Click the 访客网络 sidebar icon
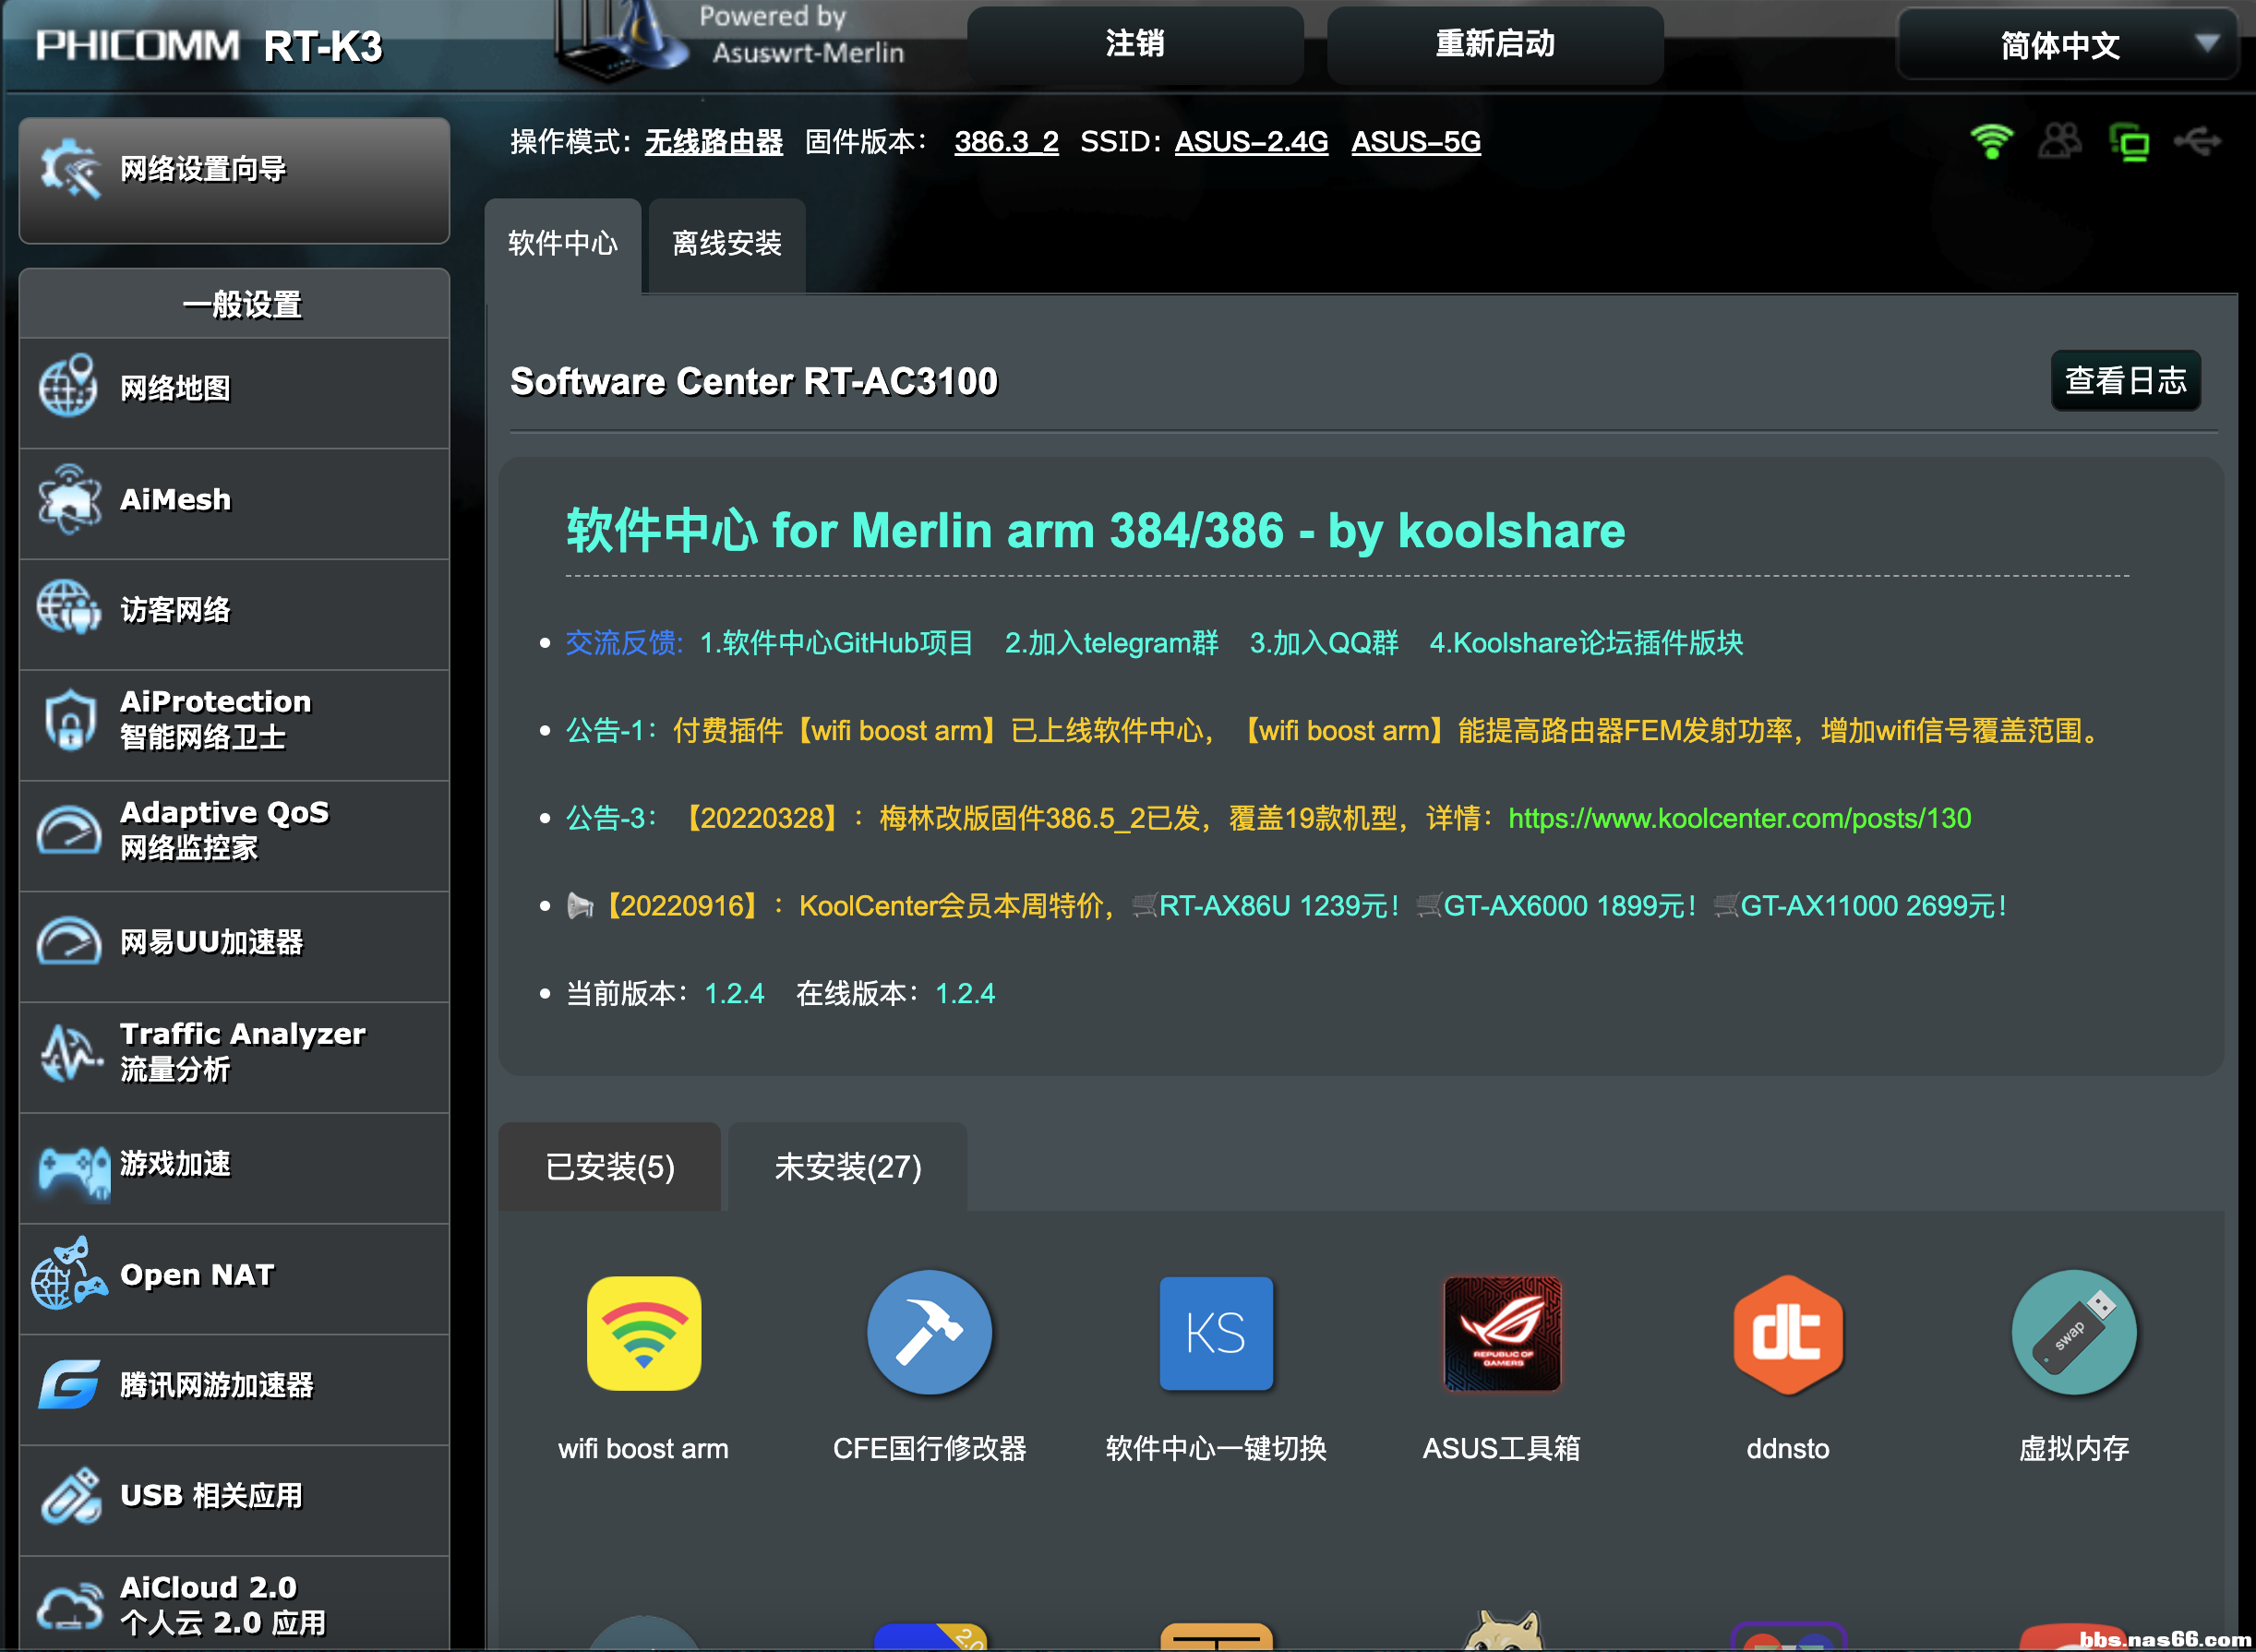This screenshot has width=2256, height=1652. tap(68, 608)
